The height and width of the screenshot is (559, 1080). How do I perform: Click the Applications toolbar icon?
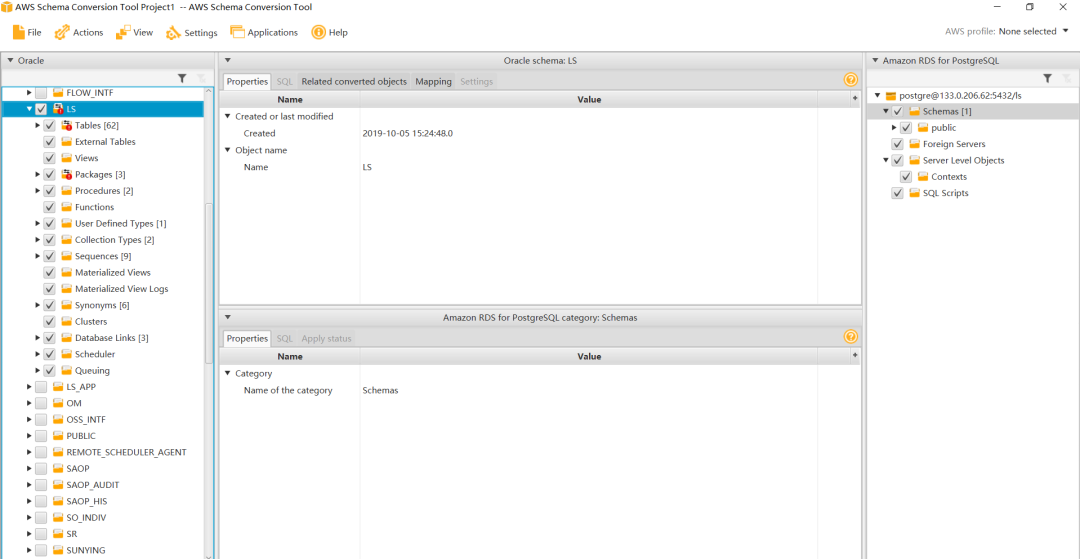(237, 32)
